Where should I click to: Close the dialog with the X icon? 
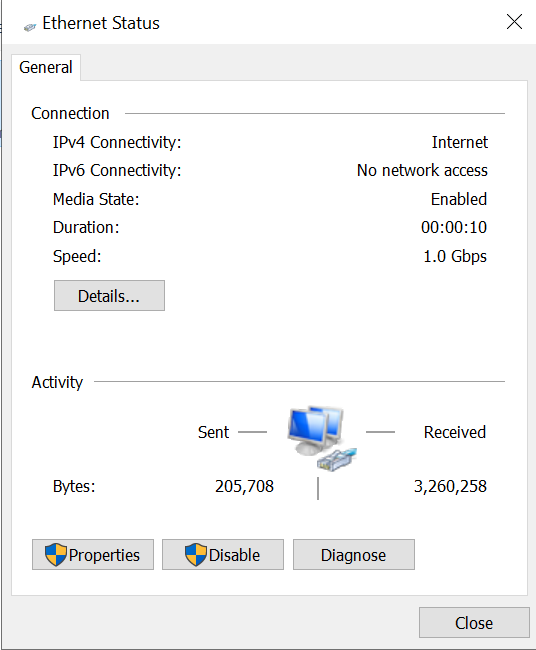[514, 22]
